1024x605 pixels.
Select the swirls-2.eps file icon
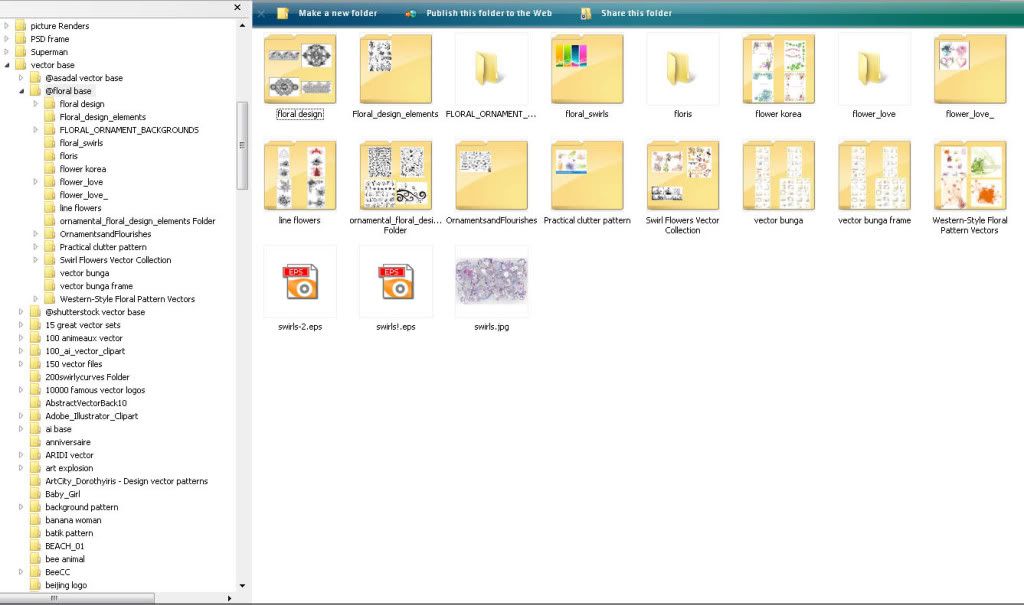click(x=300, y=282)
